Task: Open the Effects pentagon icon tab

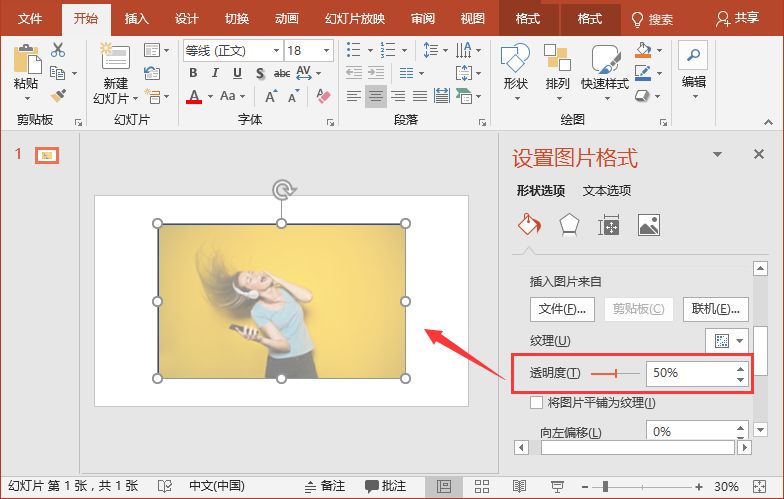Action: point(568,225)
